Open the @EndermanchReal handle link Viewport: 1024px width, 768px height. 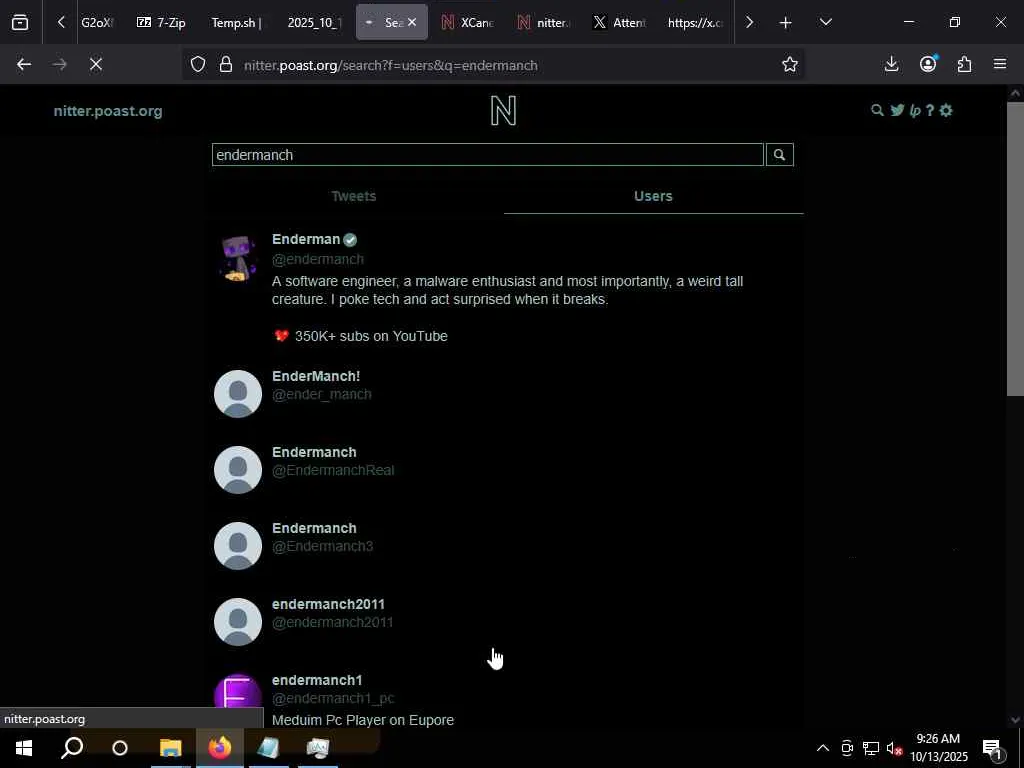point(333,470)
